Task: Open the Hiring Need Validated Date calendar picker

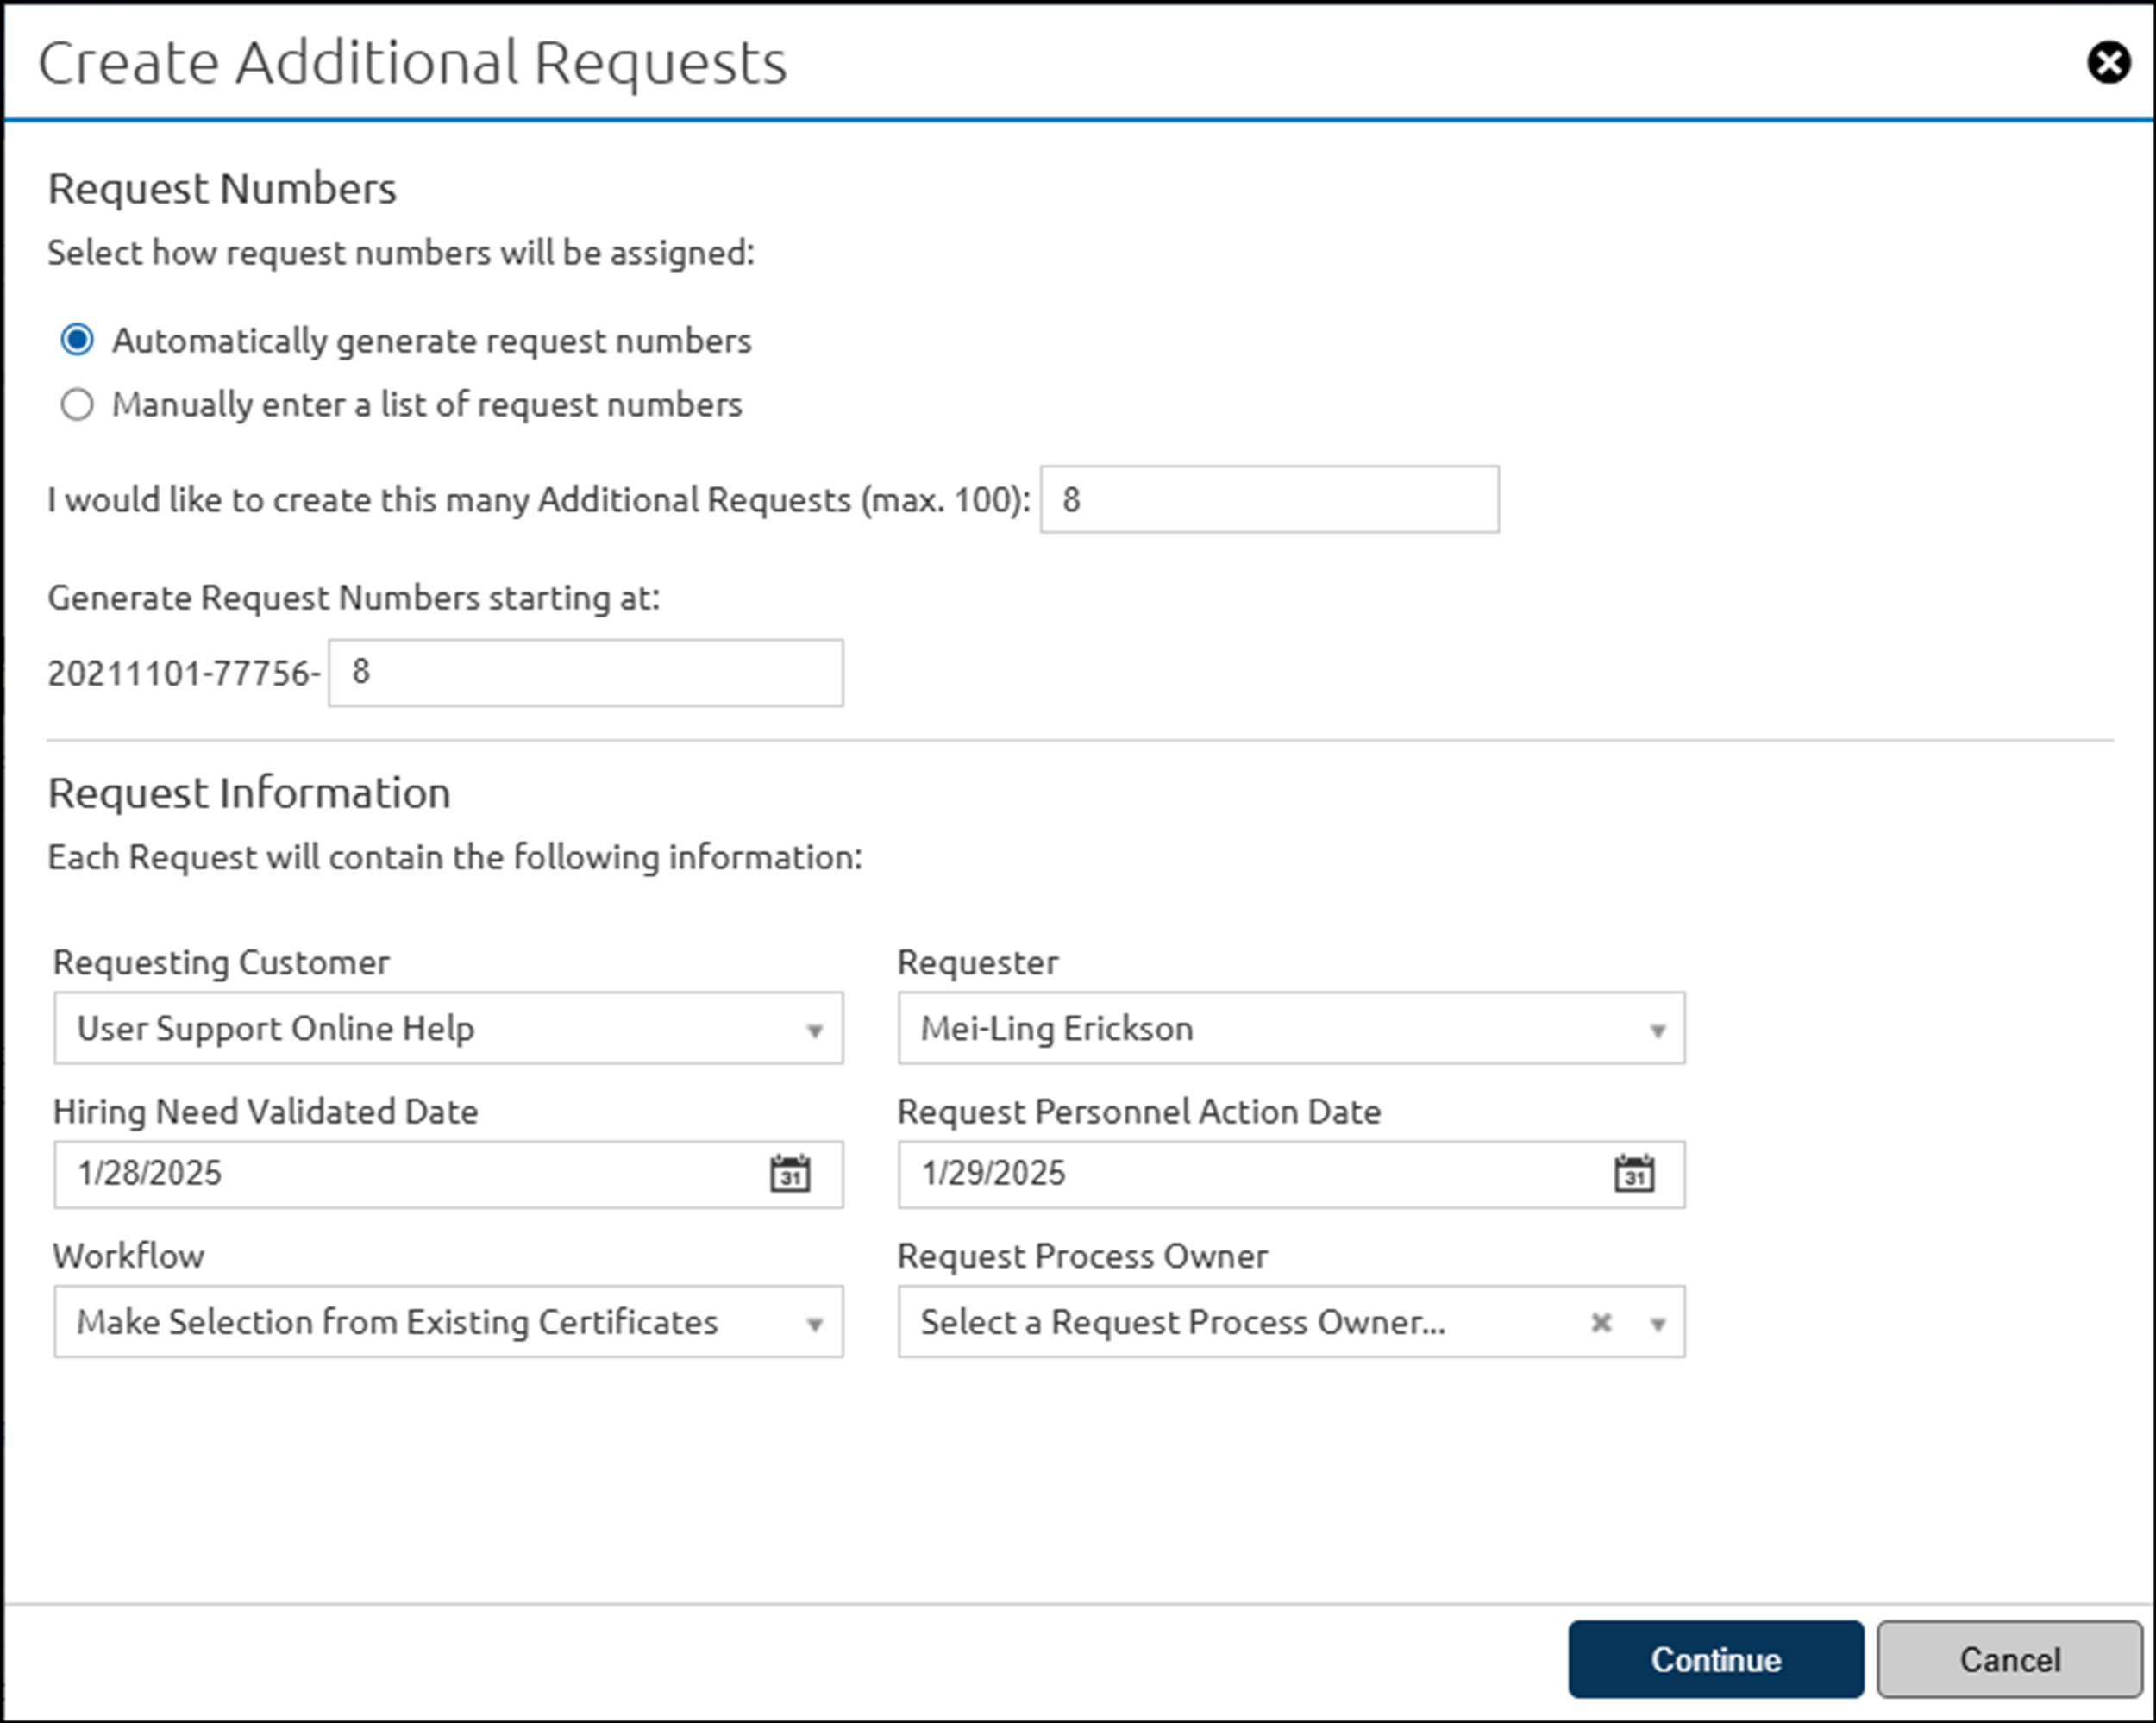Action: pos(790,1174)
